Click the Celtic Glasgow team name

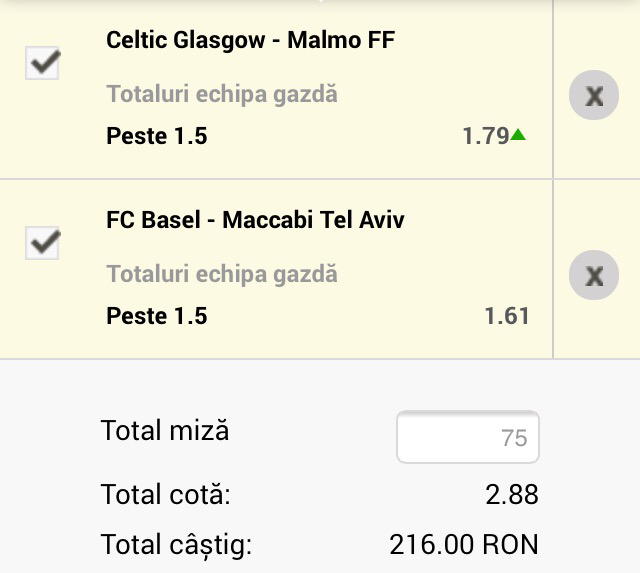[186, 40]
